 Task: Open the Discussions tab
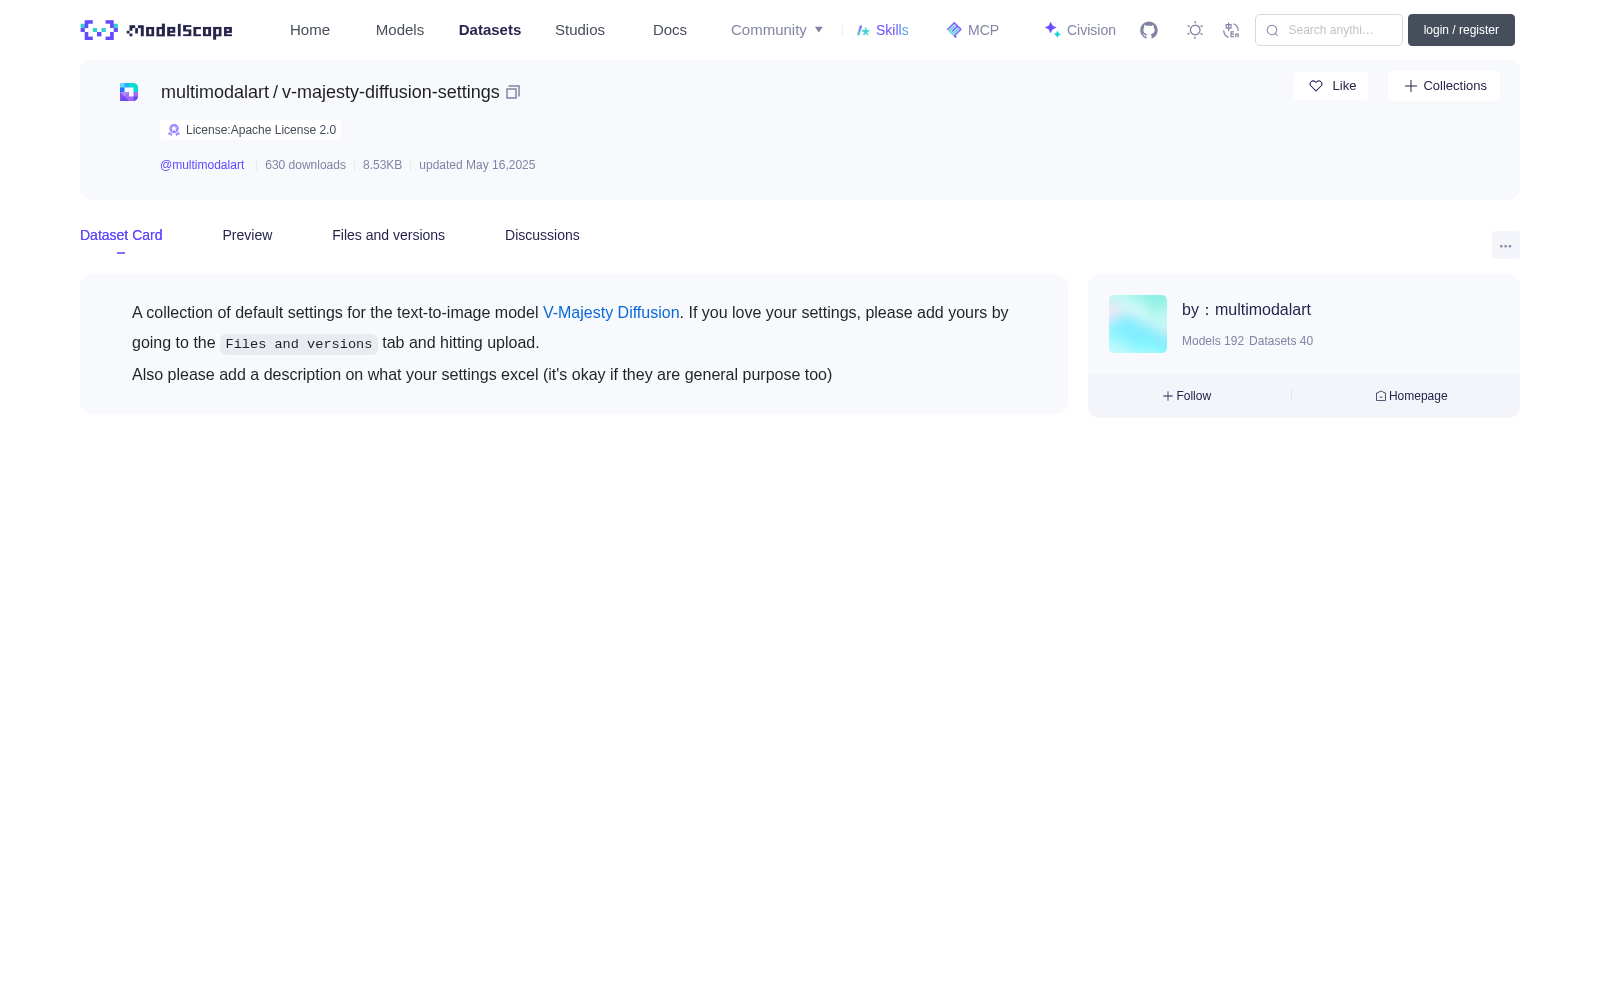pyautogui.click(x=542, y=235)
